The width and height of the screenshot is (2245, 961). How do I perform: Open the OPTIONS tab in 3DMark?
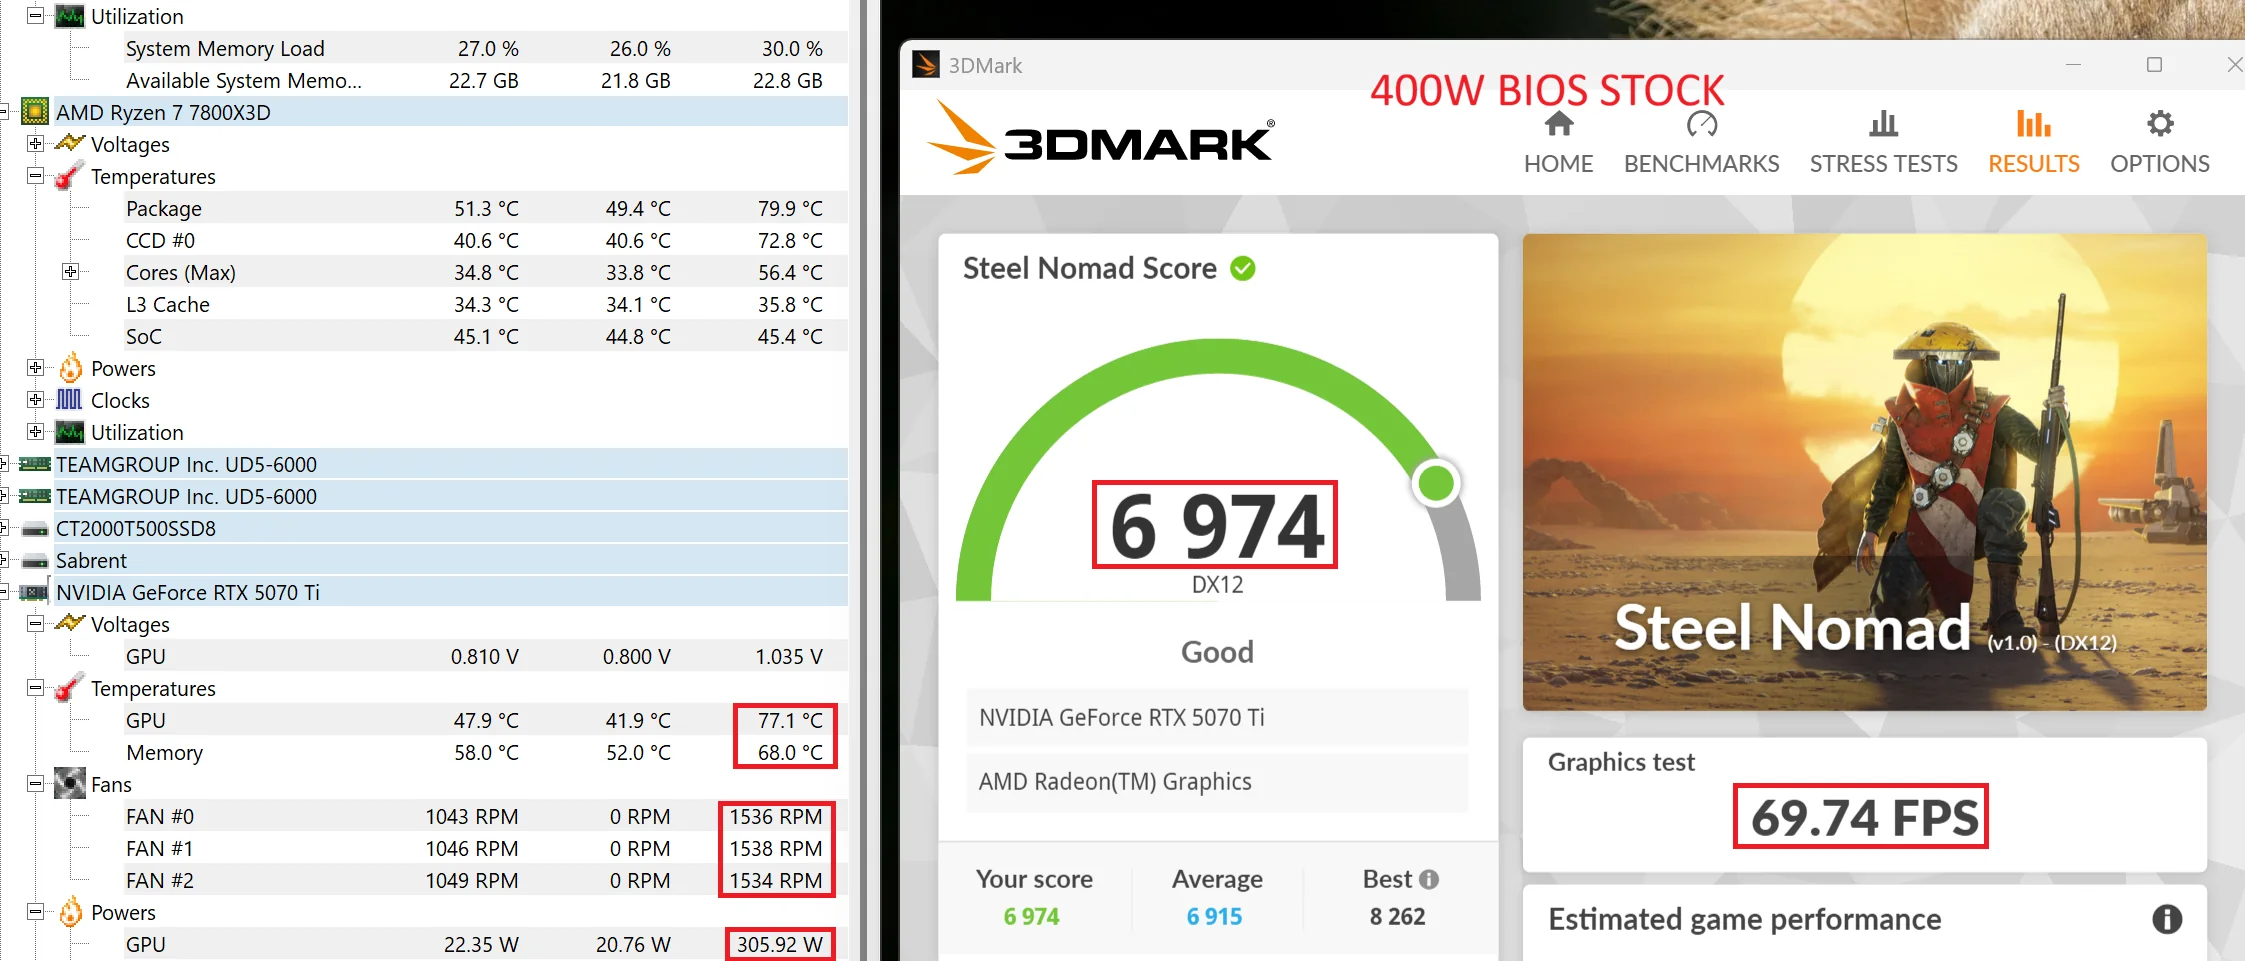tap(2160, 143)
